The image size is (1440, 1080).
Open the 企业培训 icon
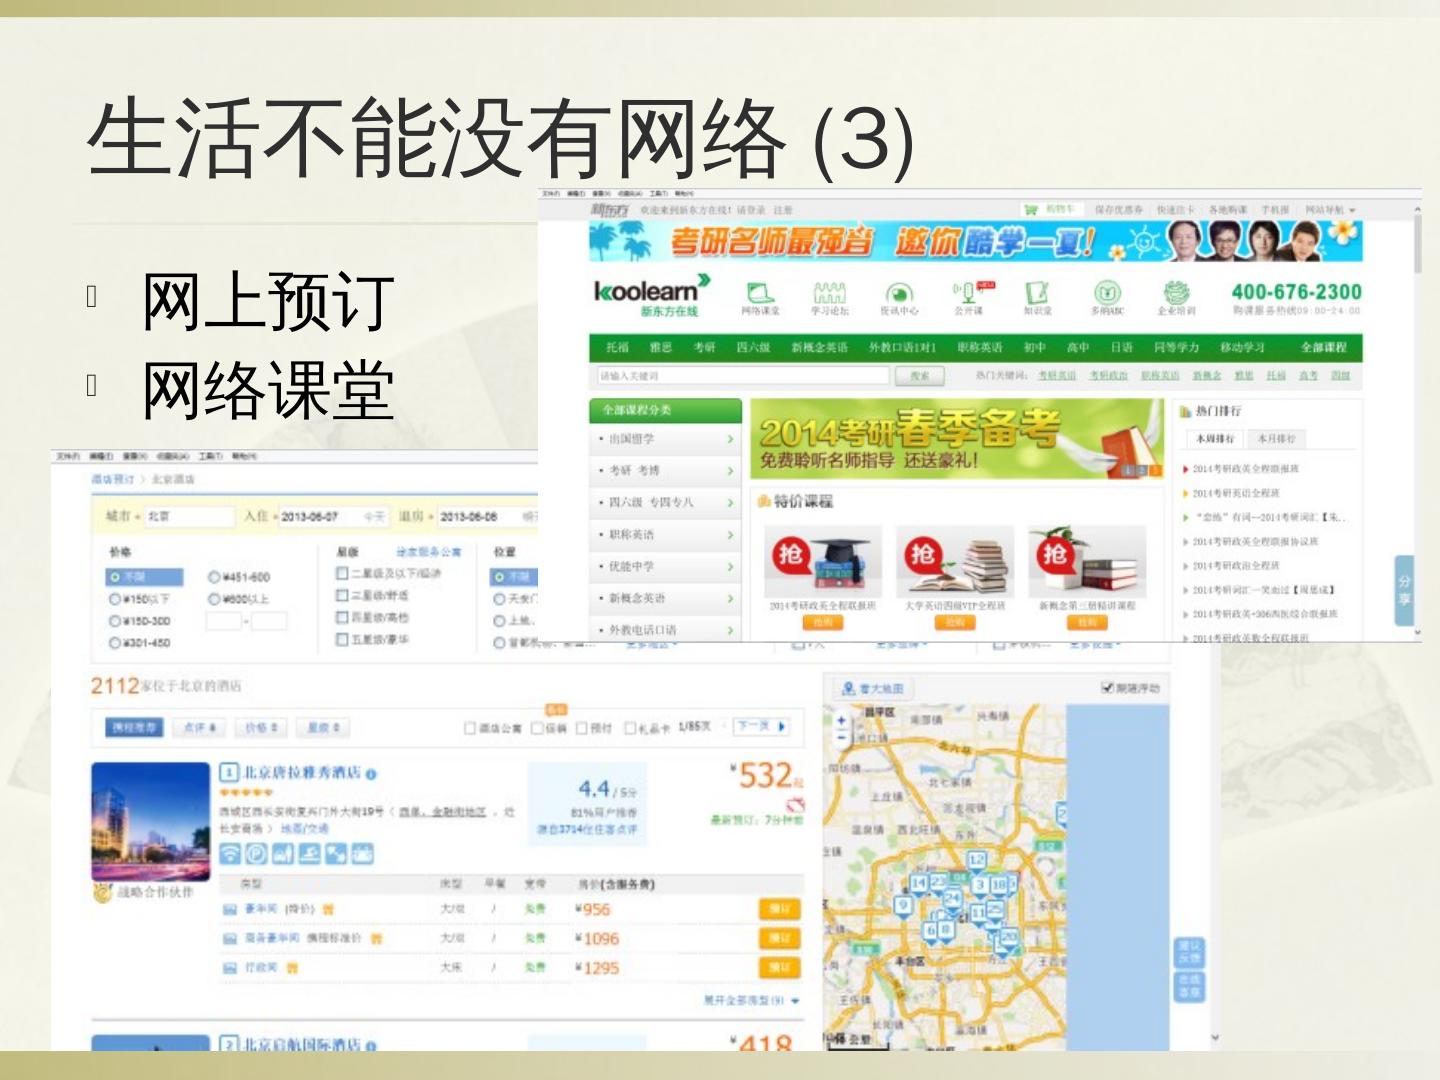click(1176, 293)
